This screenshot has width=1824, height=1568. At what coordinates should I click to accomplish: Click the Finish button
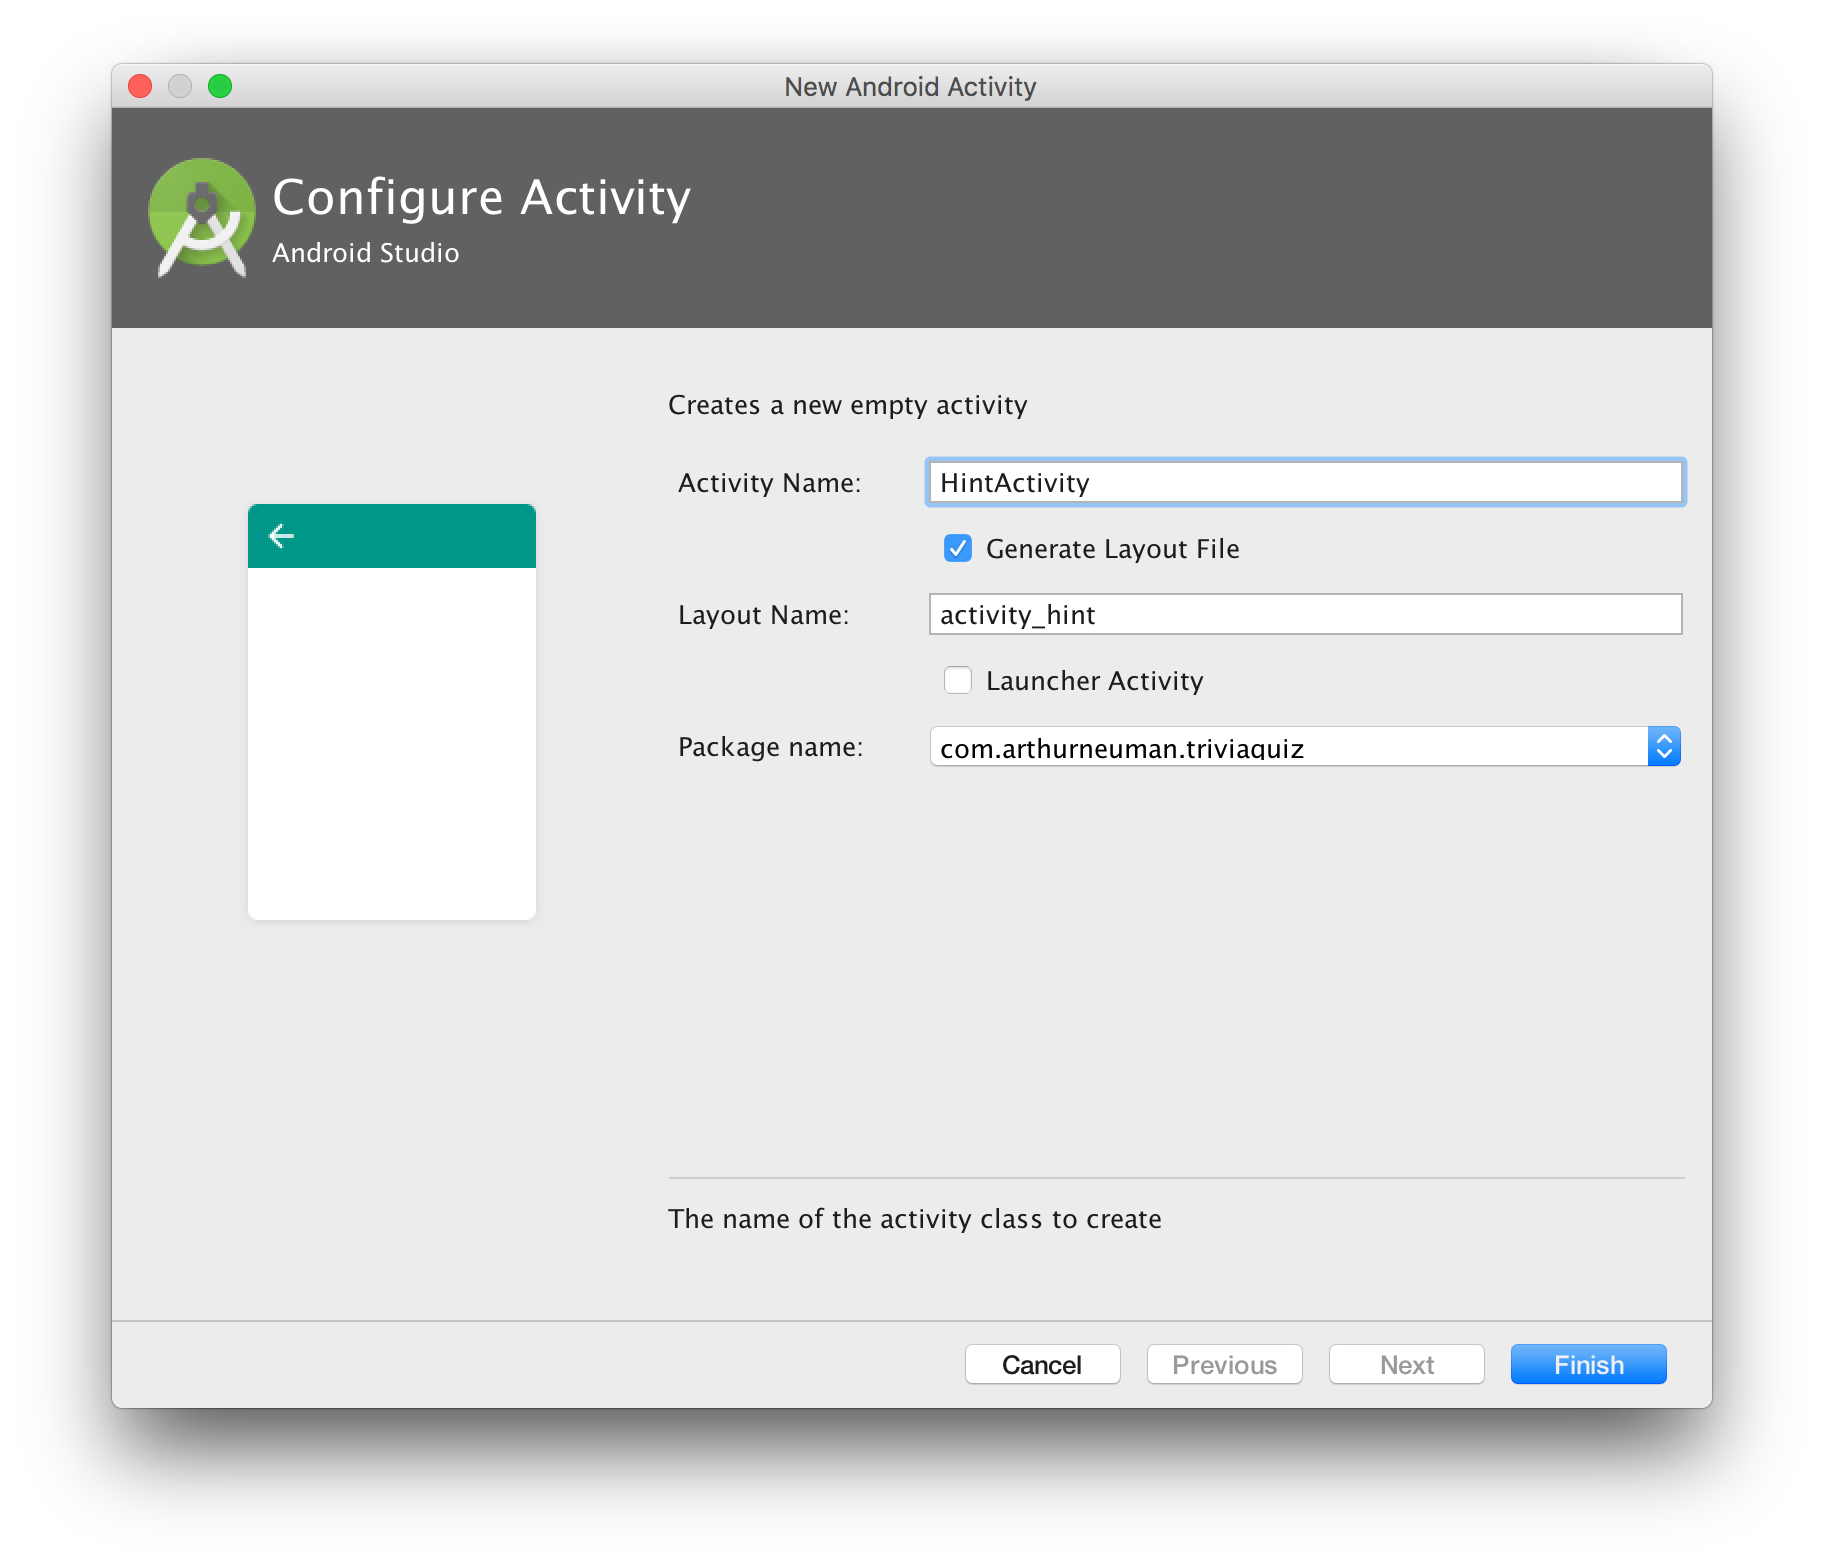1588,1364
